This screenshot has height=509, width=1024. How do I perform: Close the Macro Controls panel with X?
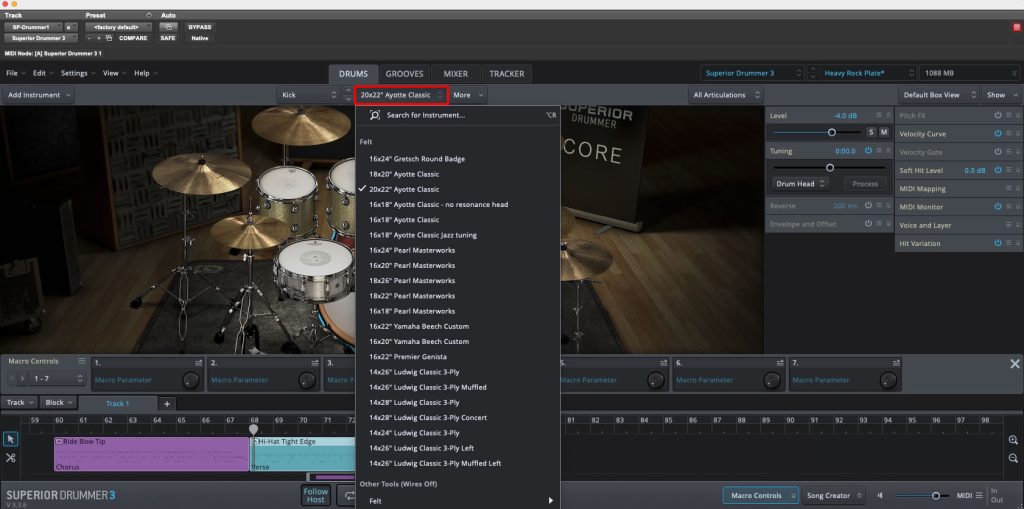[x=1014, y=364]
